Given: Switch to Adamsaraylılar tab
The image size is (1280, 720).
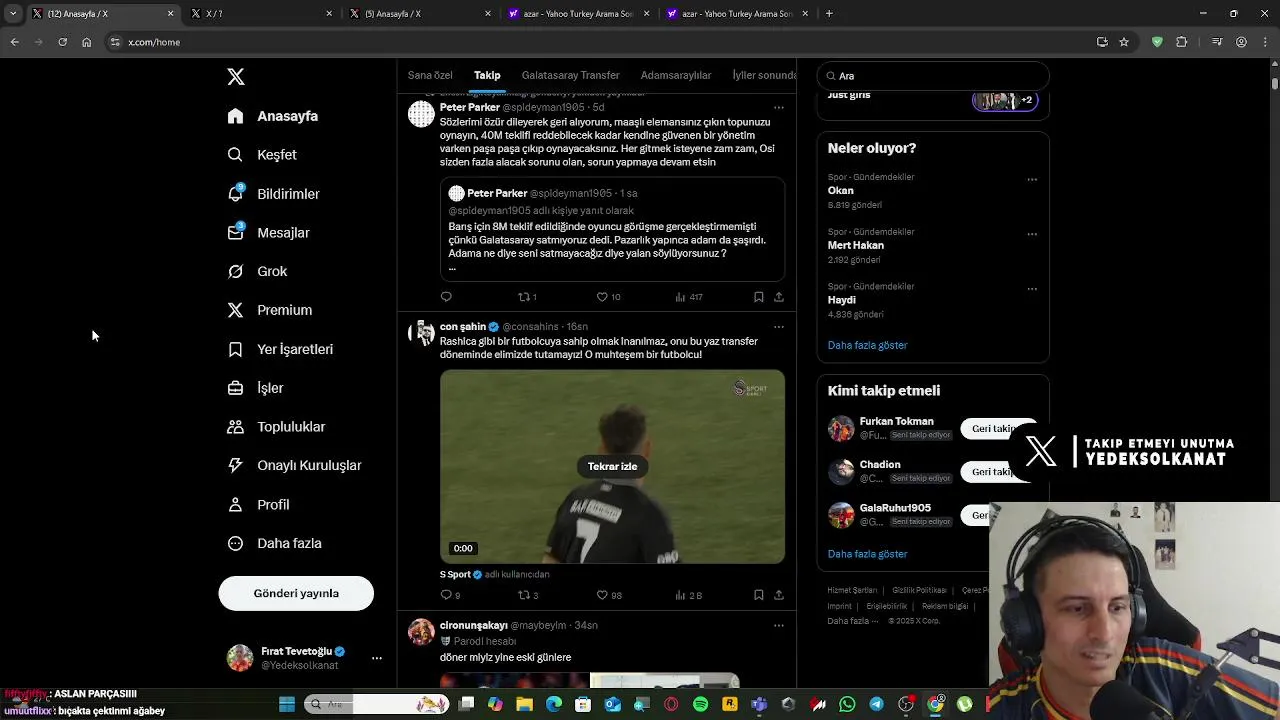Looking at the screenshot, I should pos(676,75).
